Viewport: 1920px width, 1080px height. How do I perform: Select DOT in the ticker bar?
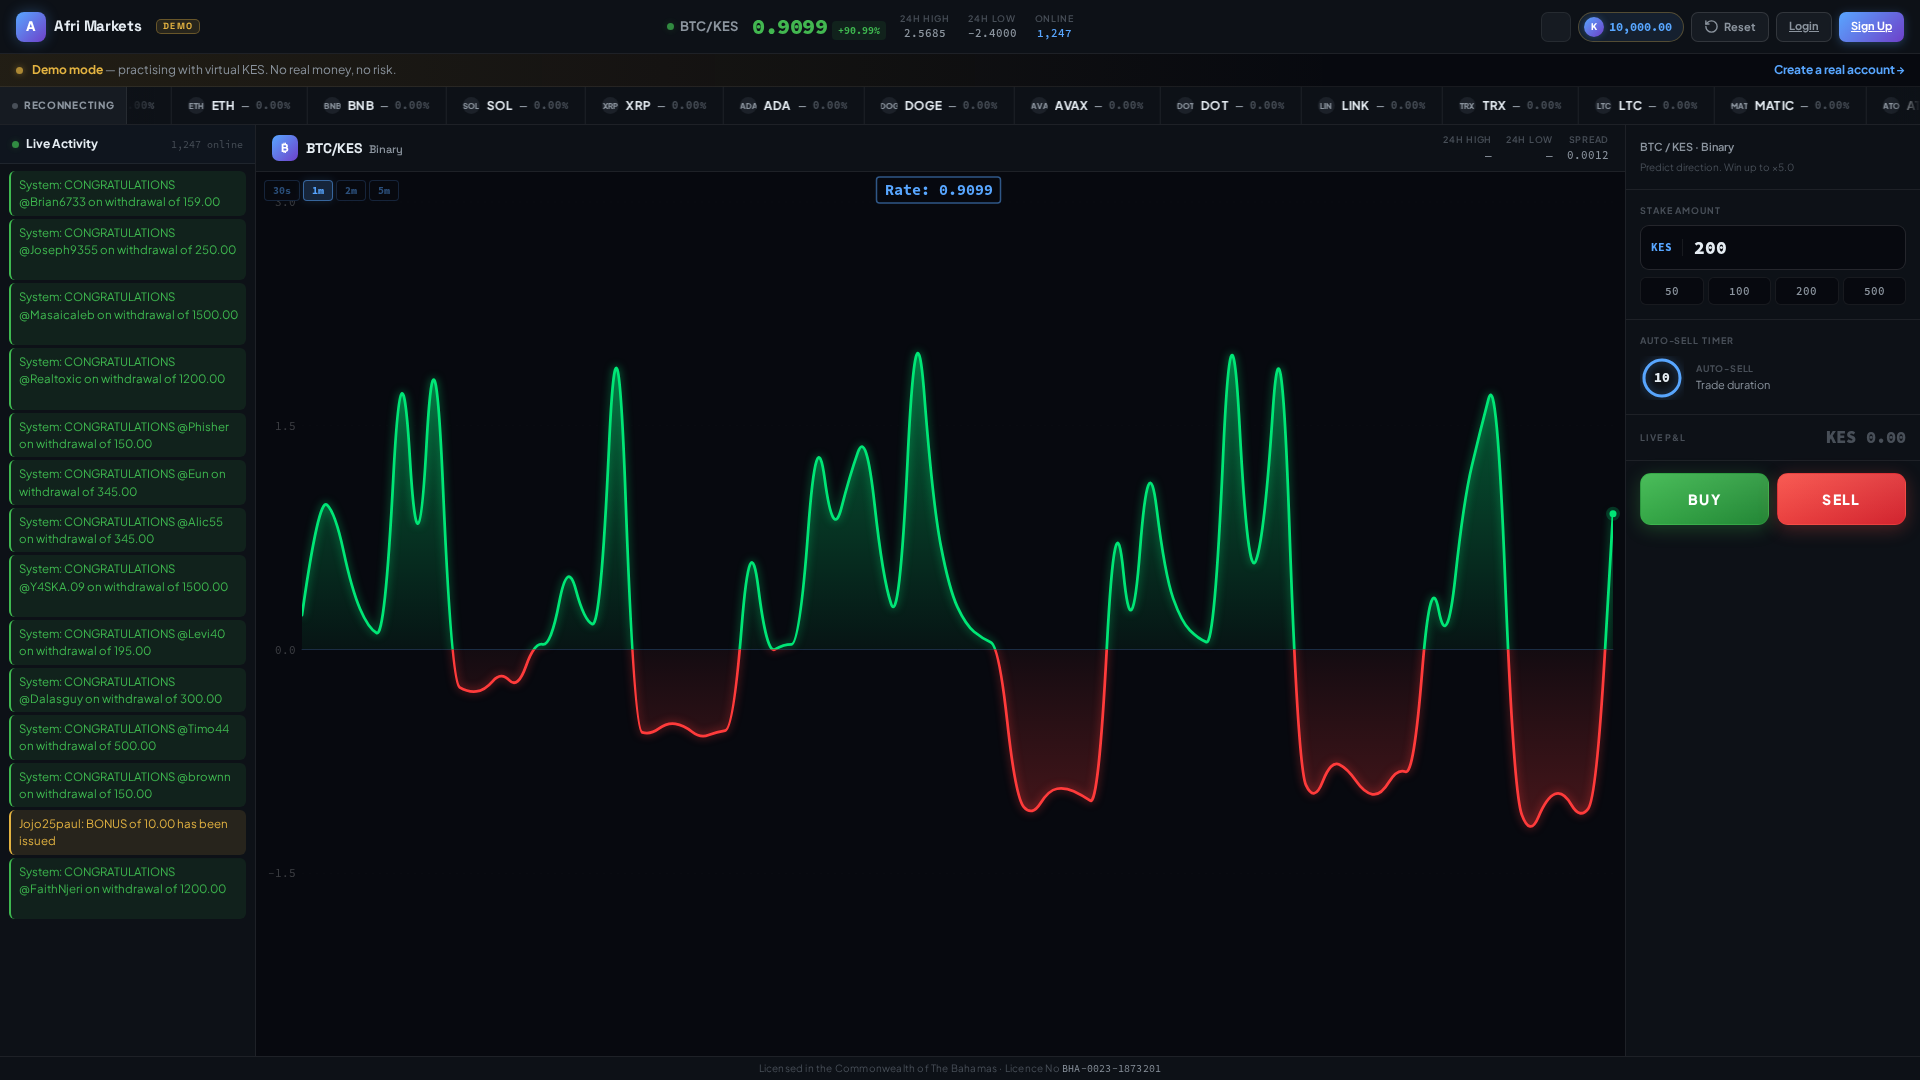click(1230, 106)
